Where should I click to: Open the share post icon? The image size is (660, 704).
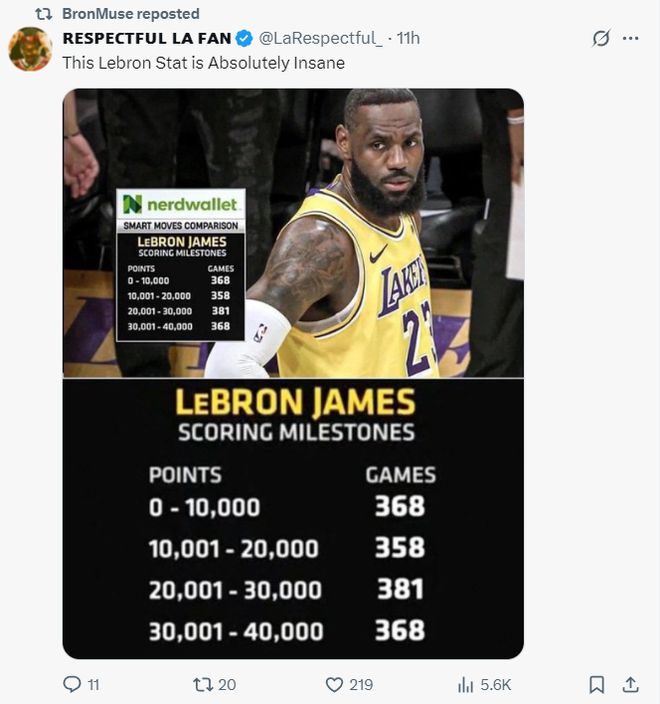coord(630,684)
